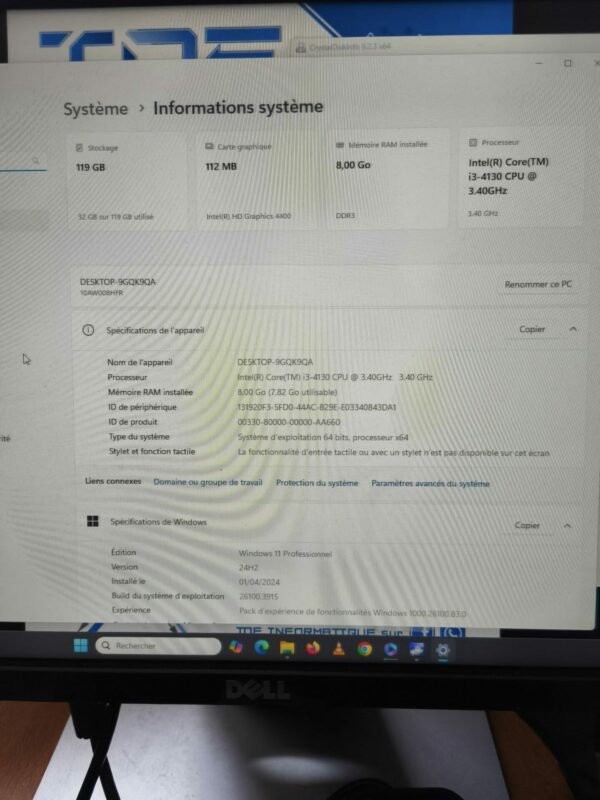Open Microsoft Edge from the taskbar
This screenshot has height=800, width=600.
(262, 647)
